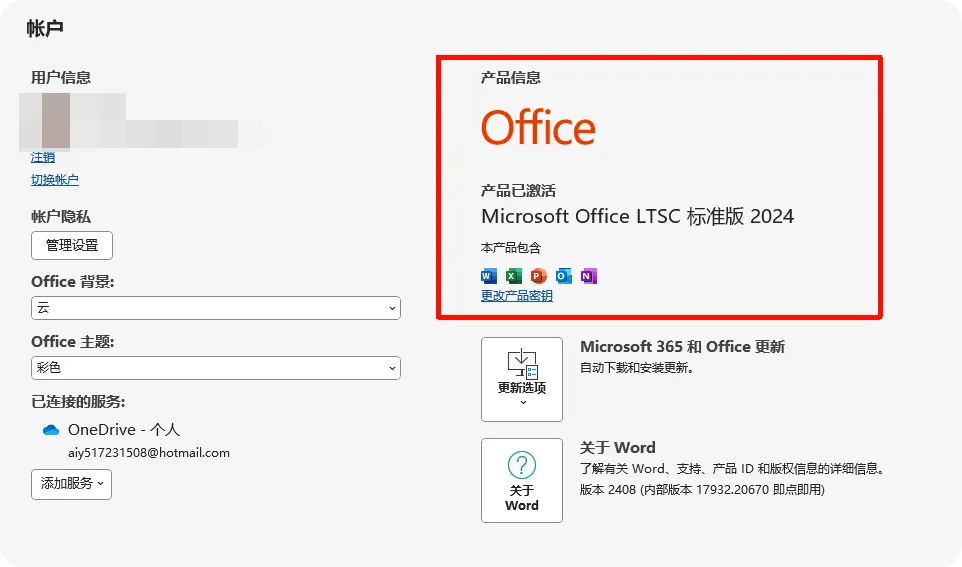The image size is (962, 567).
Task: Click the Outlook app icon
Action: (564, 276)
